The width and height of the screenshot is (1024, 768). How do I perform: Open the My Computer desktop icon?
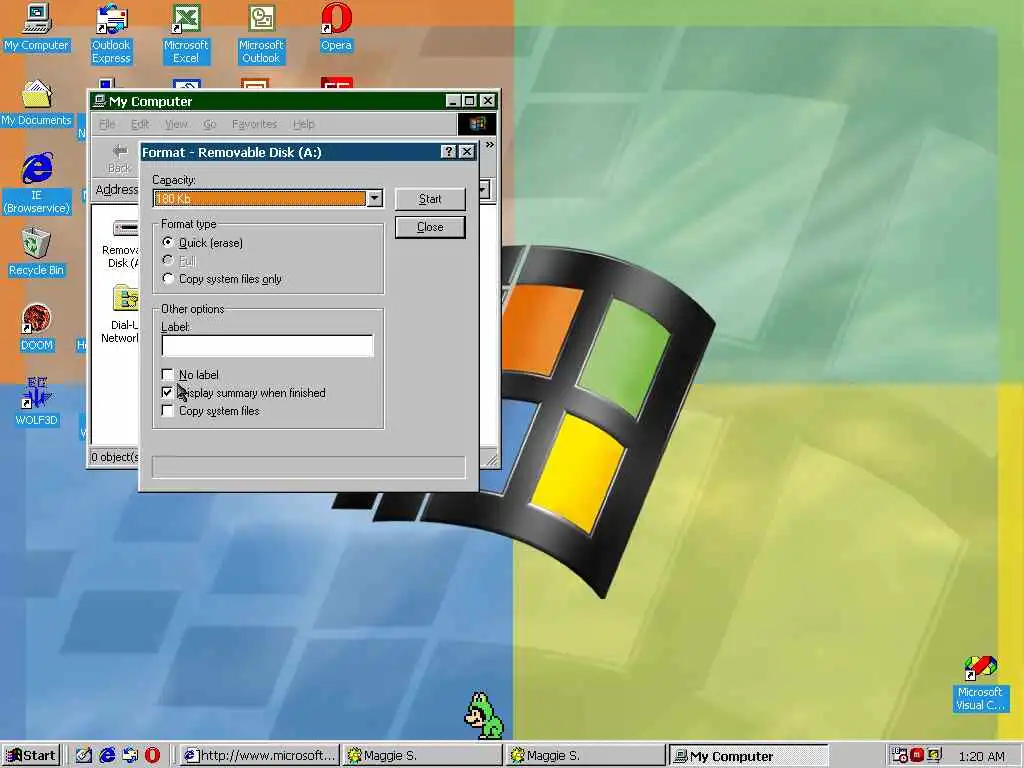(x=37, y=27)
